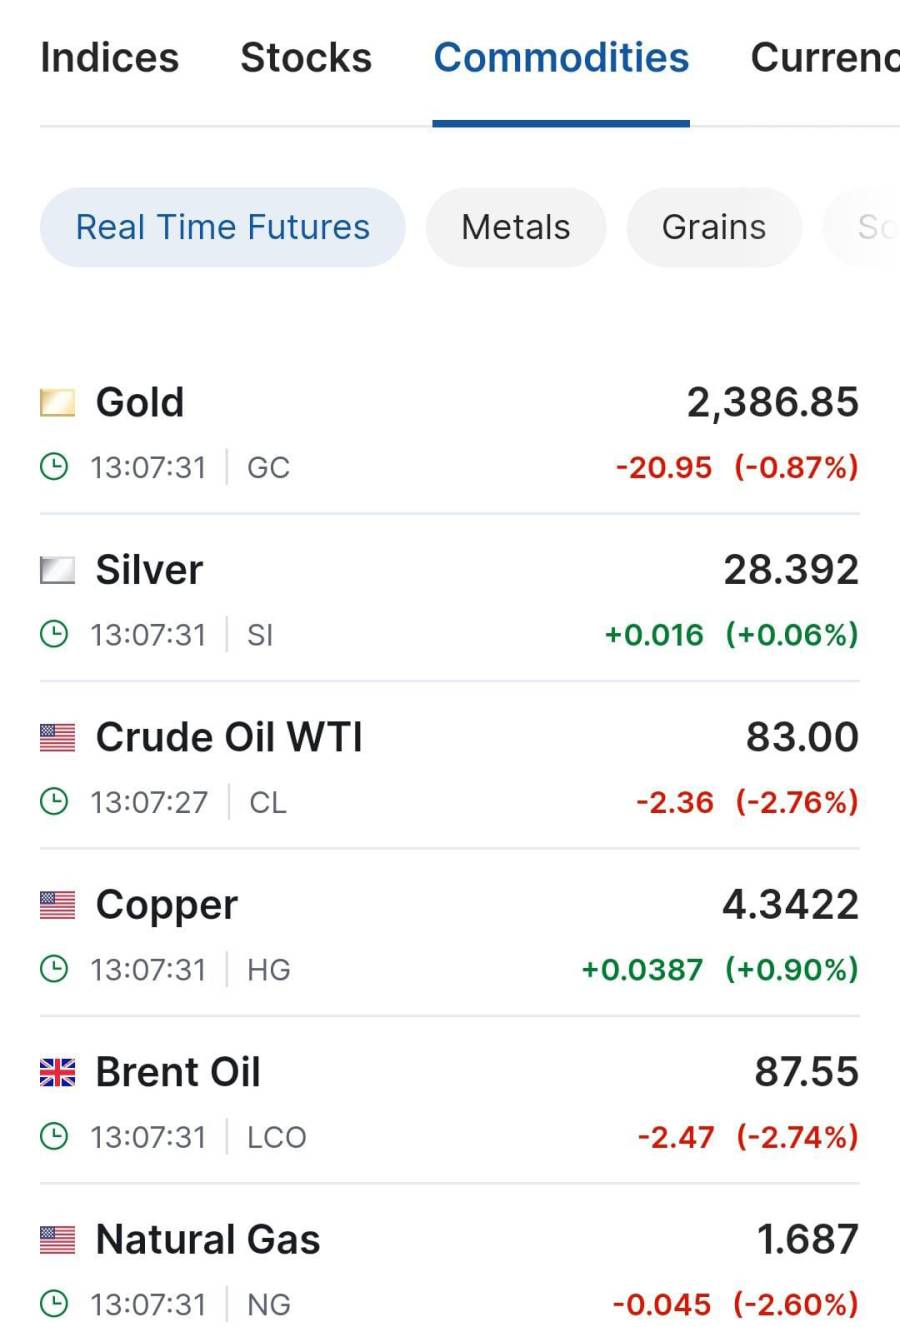Select the Grains filter chip
The width and height of the screenshot is (900, 1327).
click(x=714, y=227)
